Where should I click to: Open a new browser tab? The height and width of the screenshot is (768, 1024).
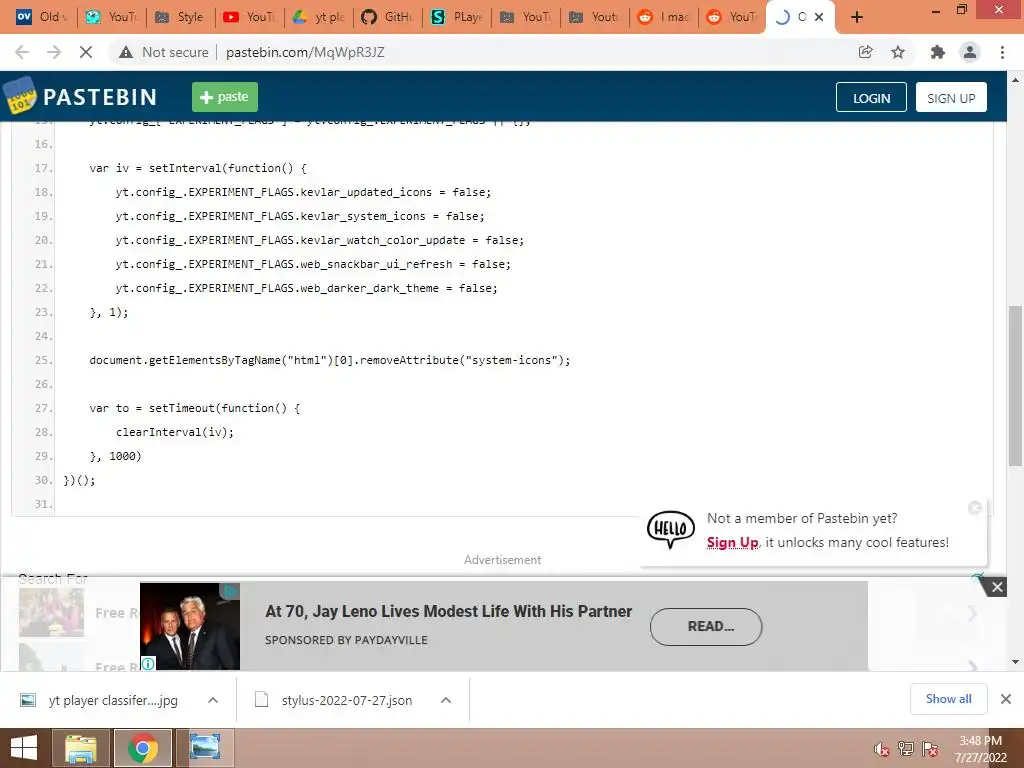pos(857,17)
